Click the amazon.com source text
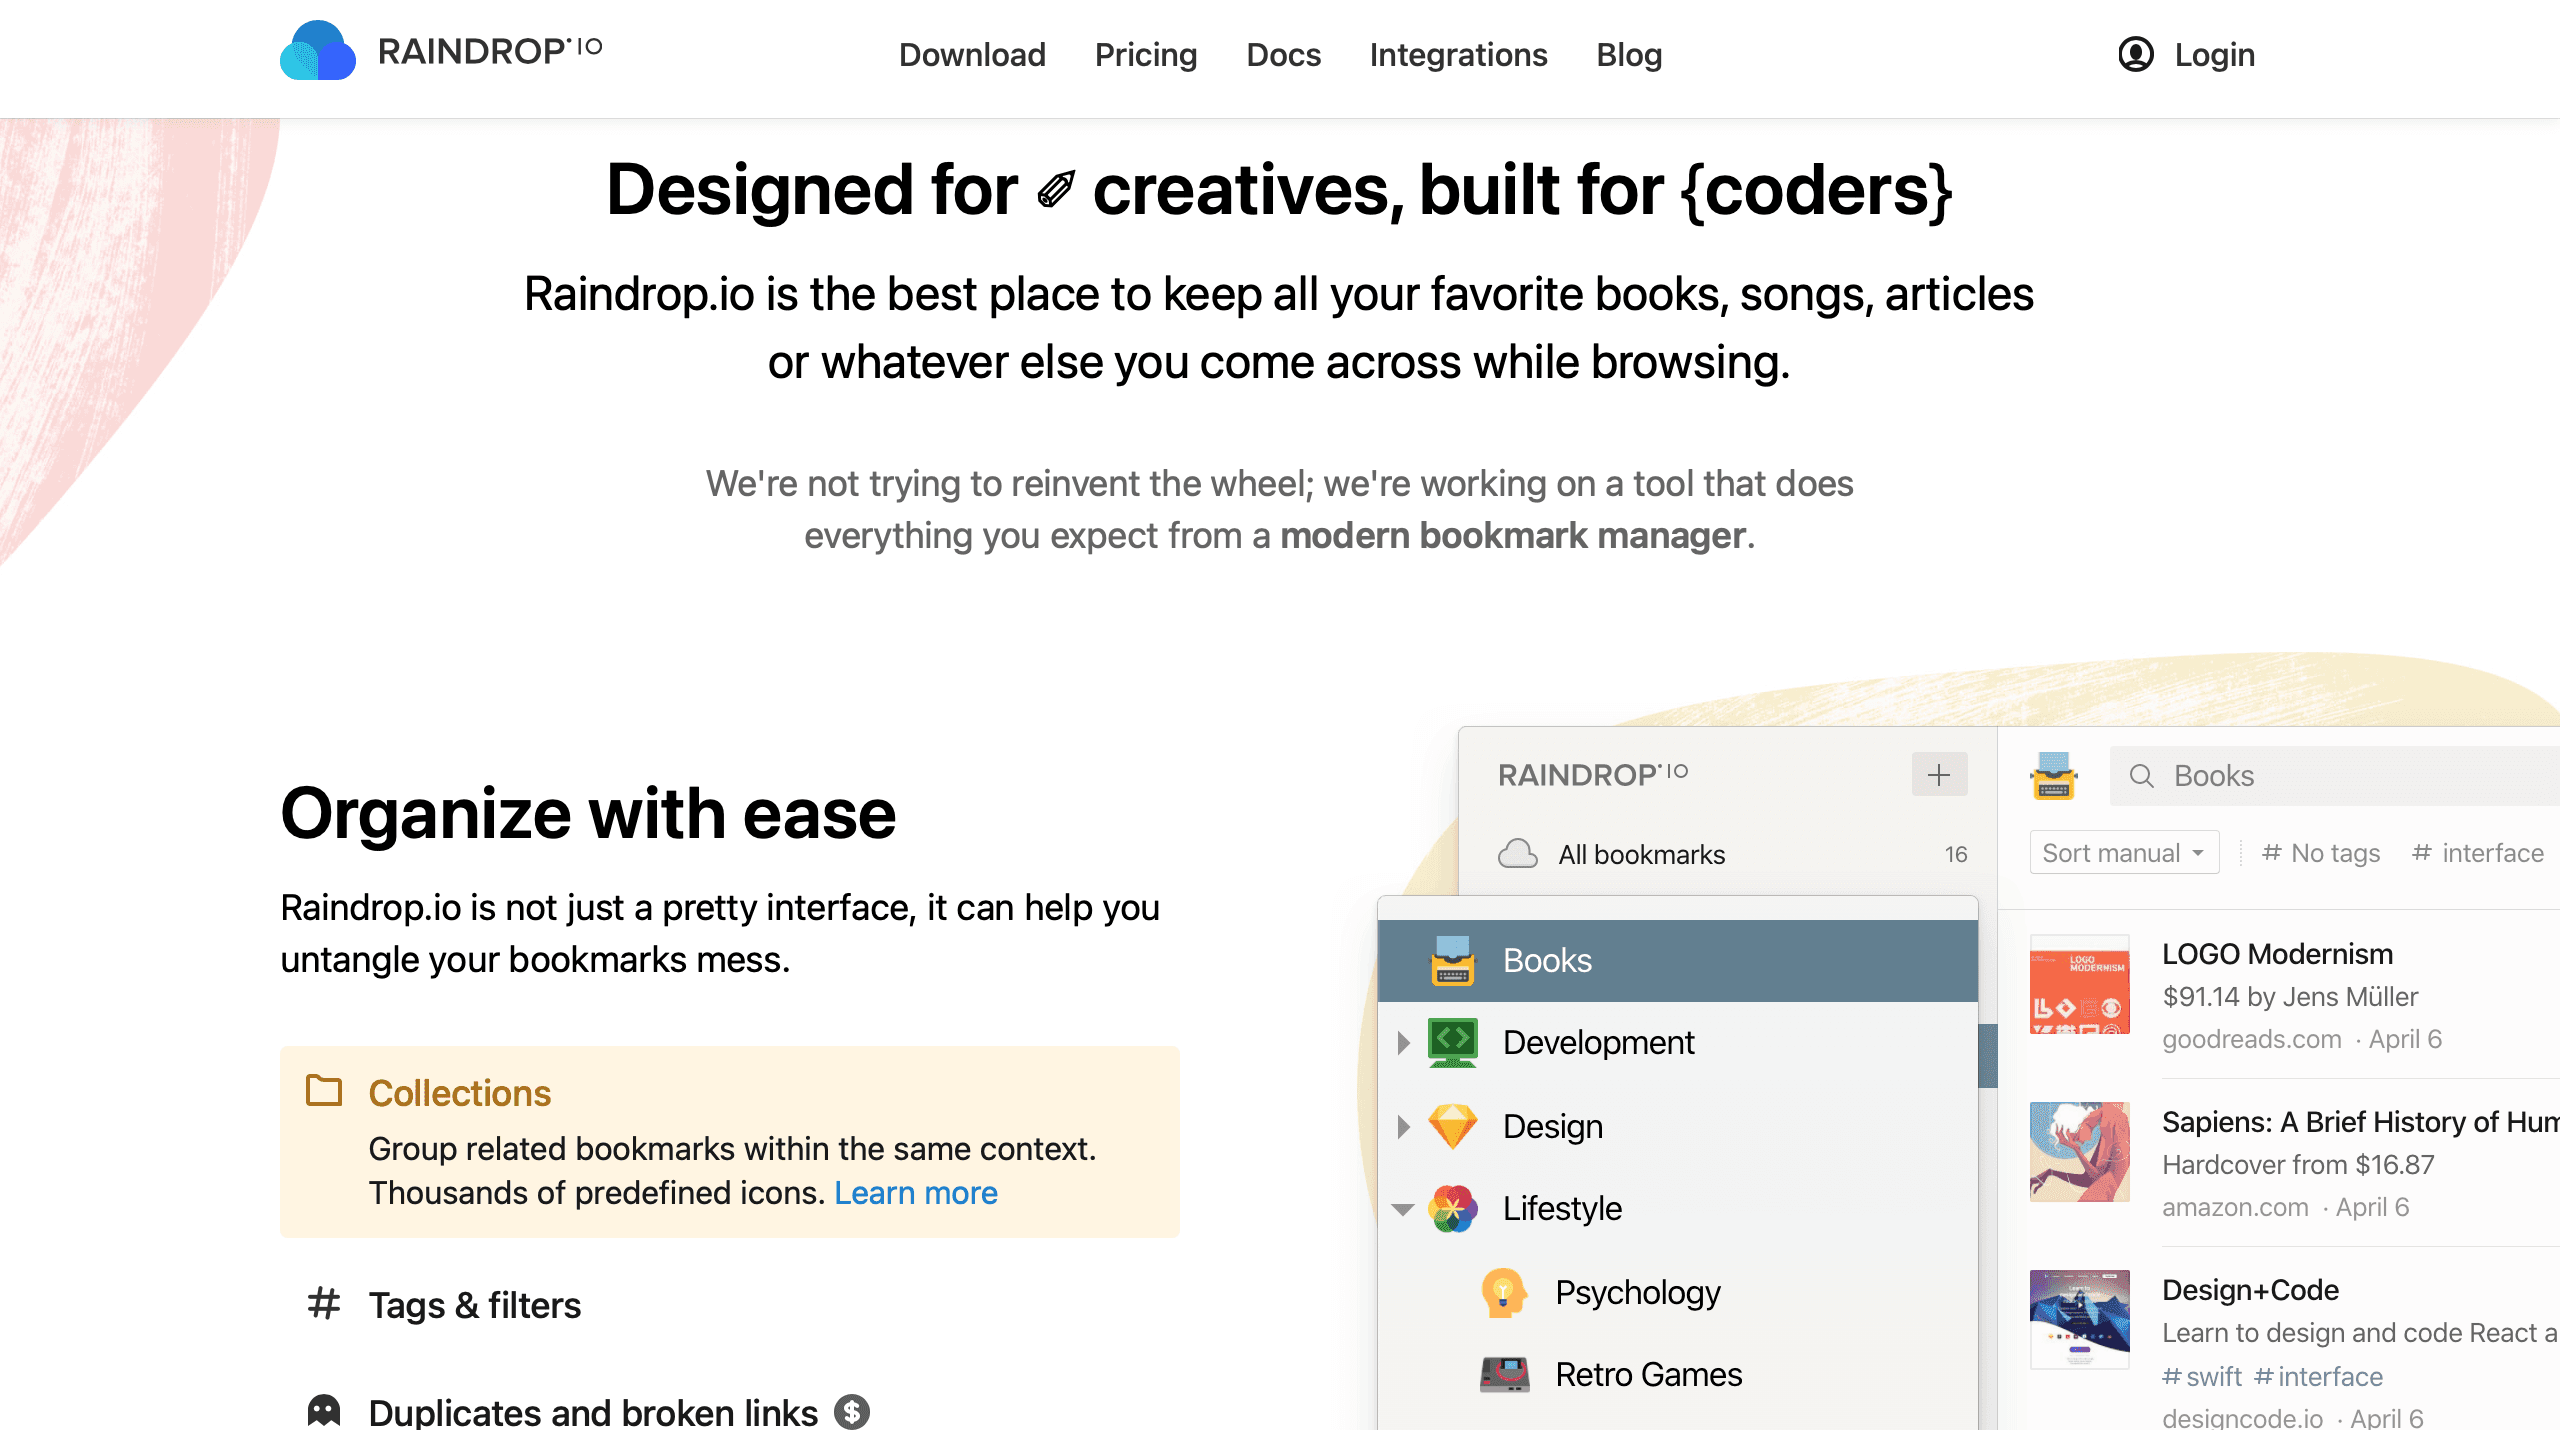The image size is (2560, 1430). coord(2236,1207)
